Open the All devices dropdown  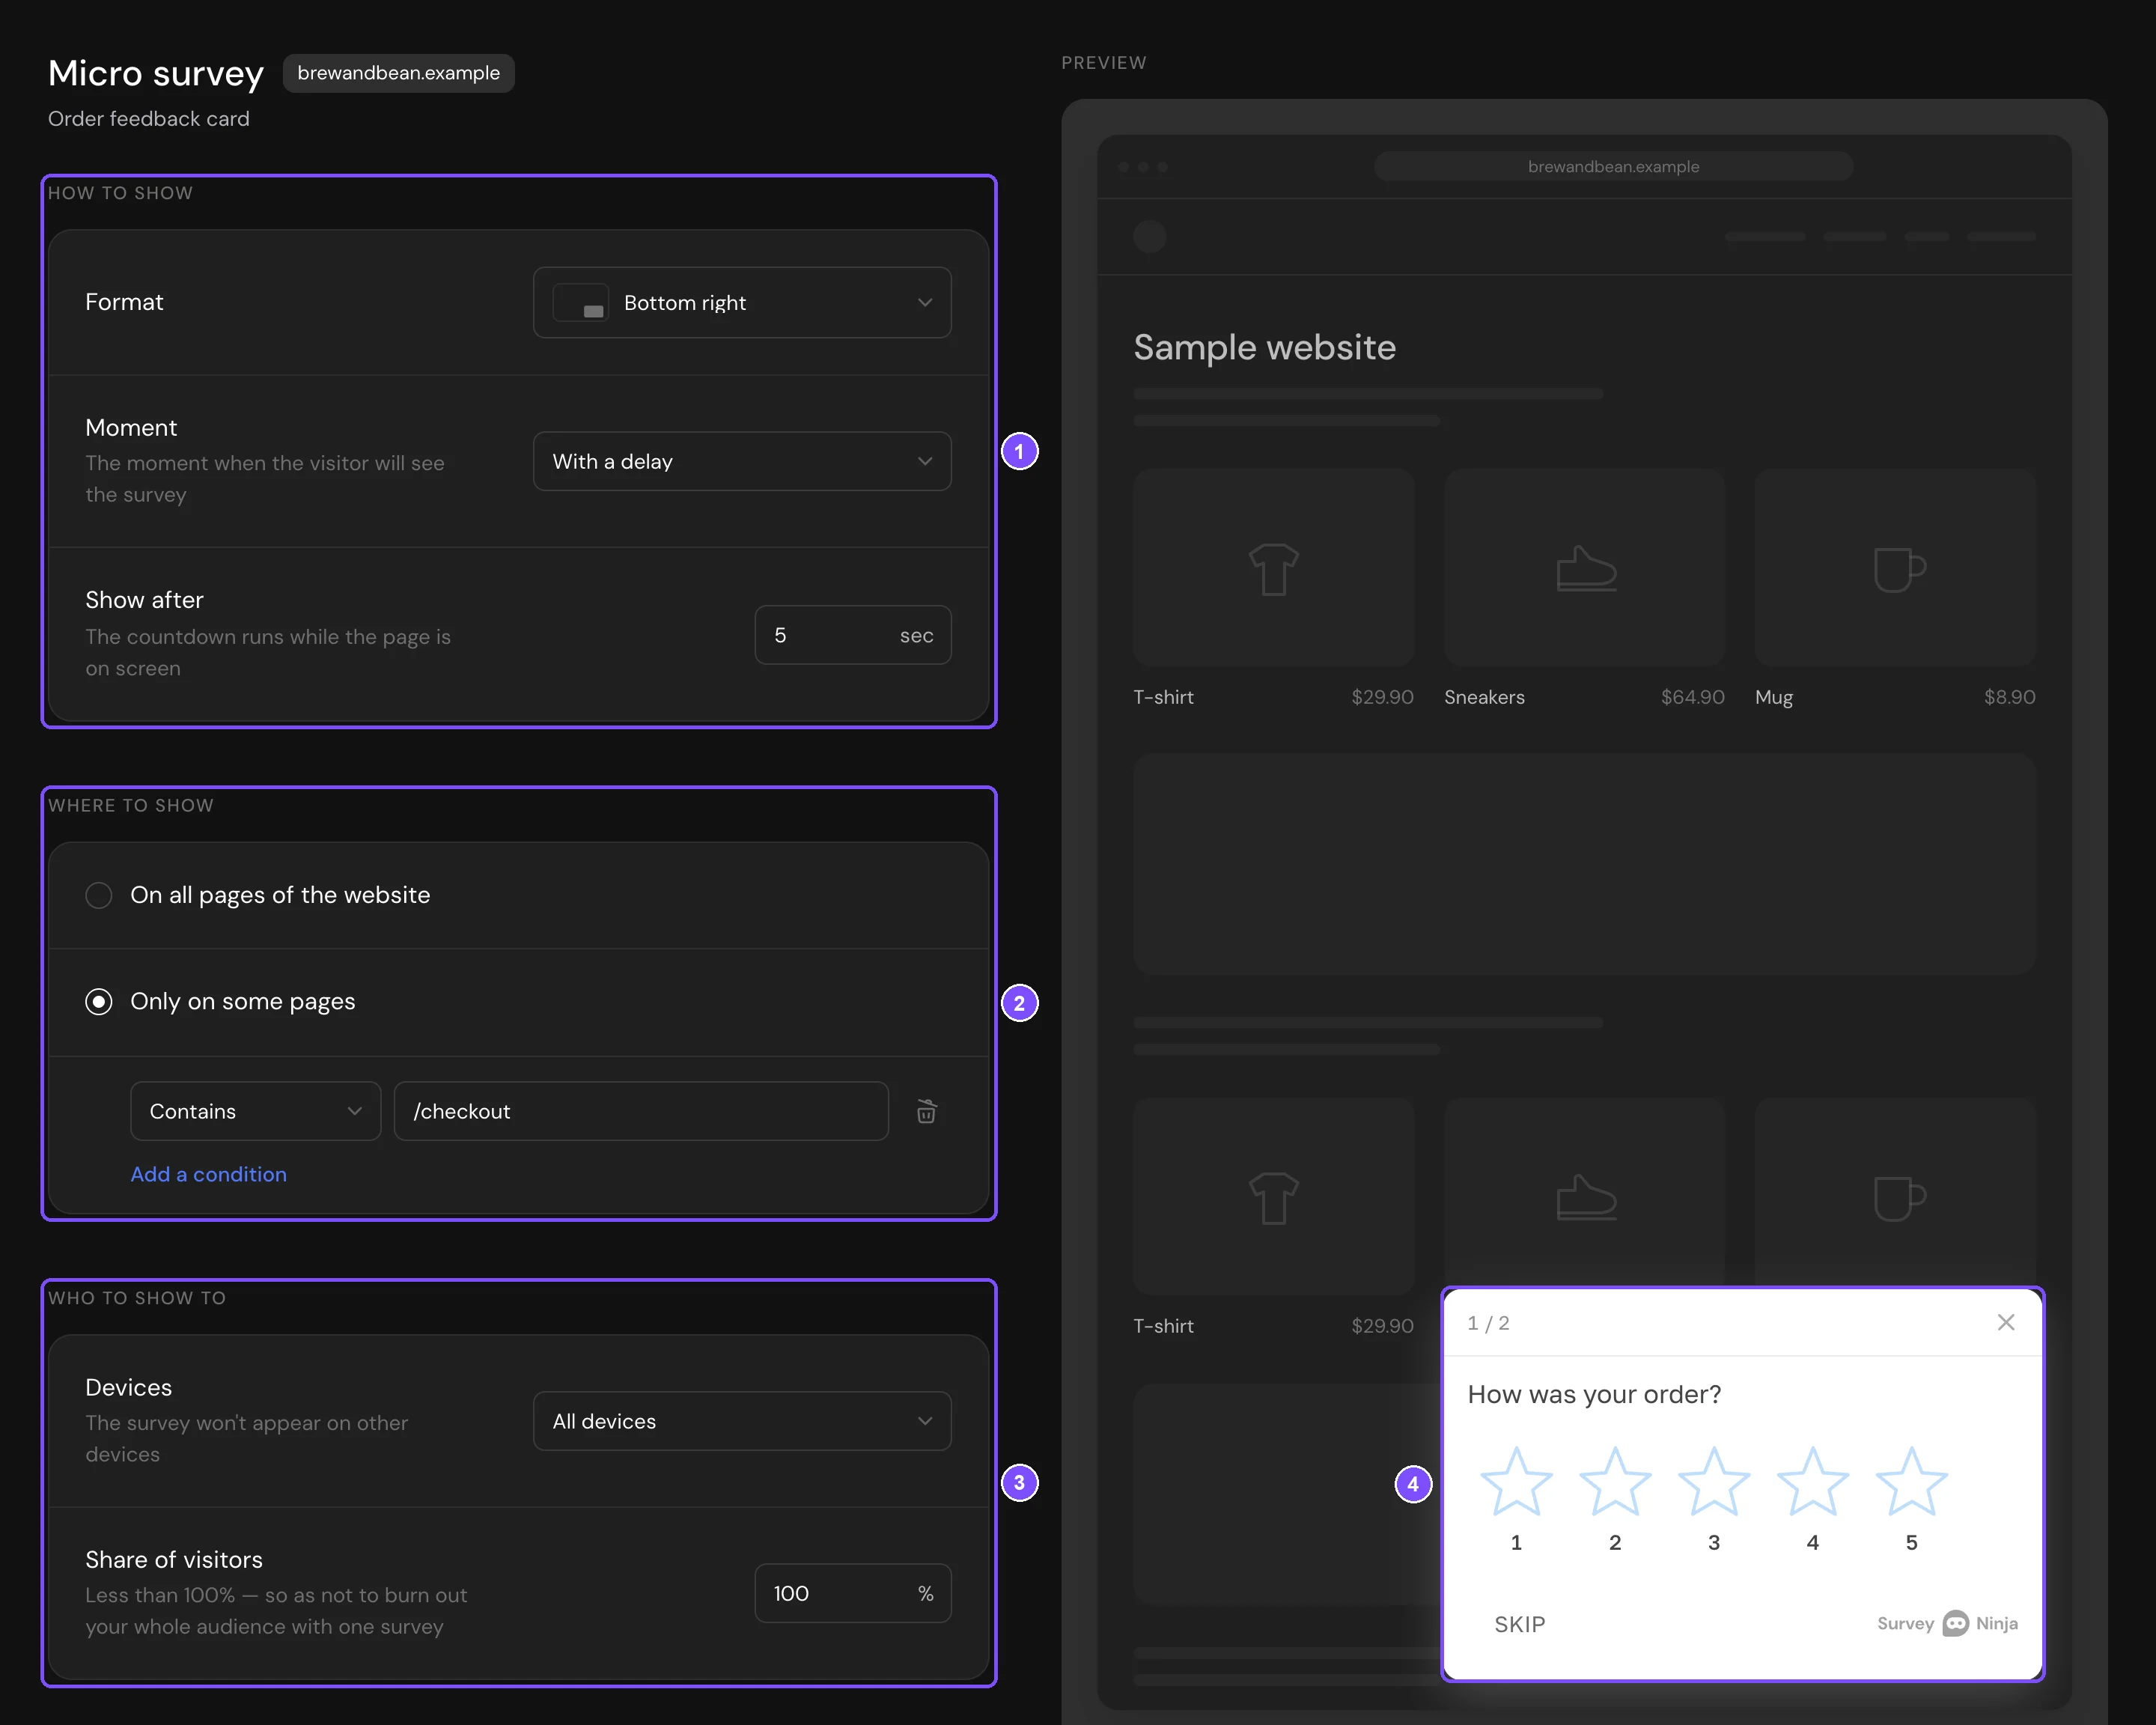tap(742, 1421)
